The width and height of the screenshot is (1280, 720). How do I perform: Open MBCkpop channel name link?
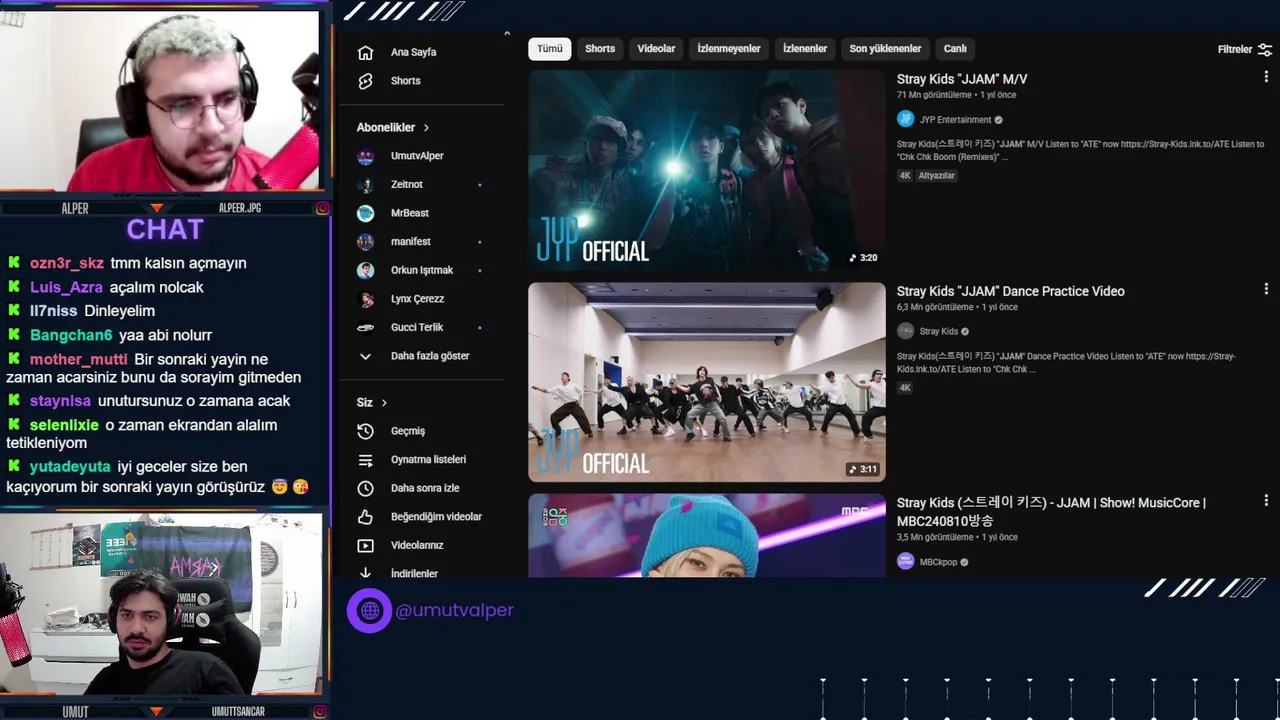click(x=939, y=563)
